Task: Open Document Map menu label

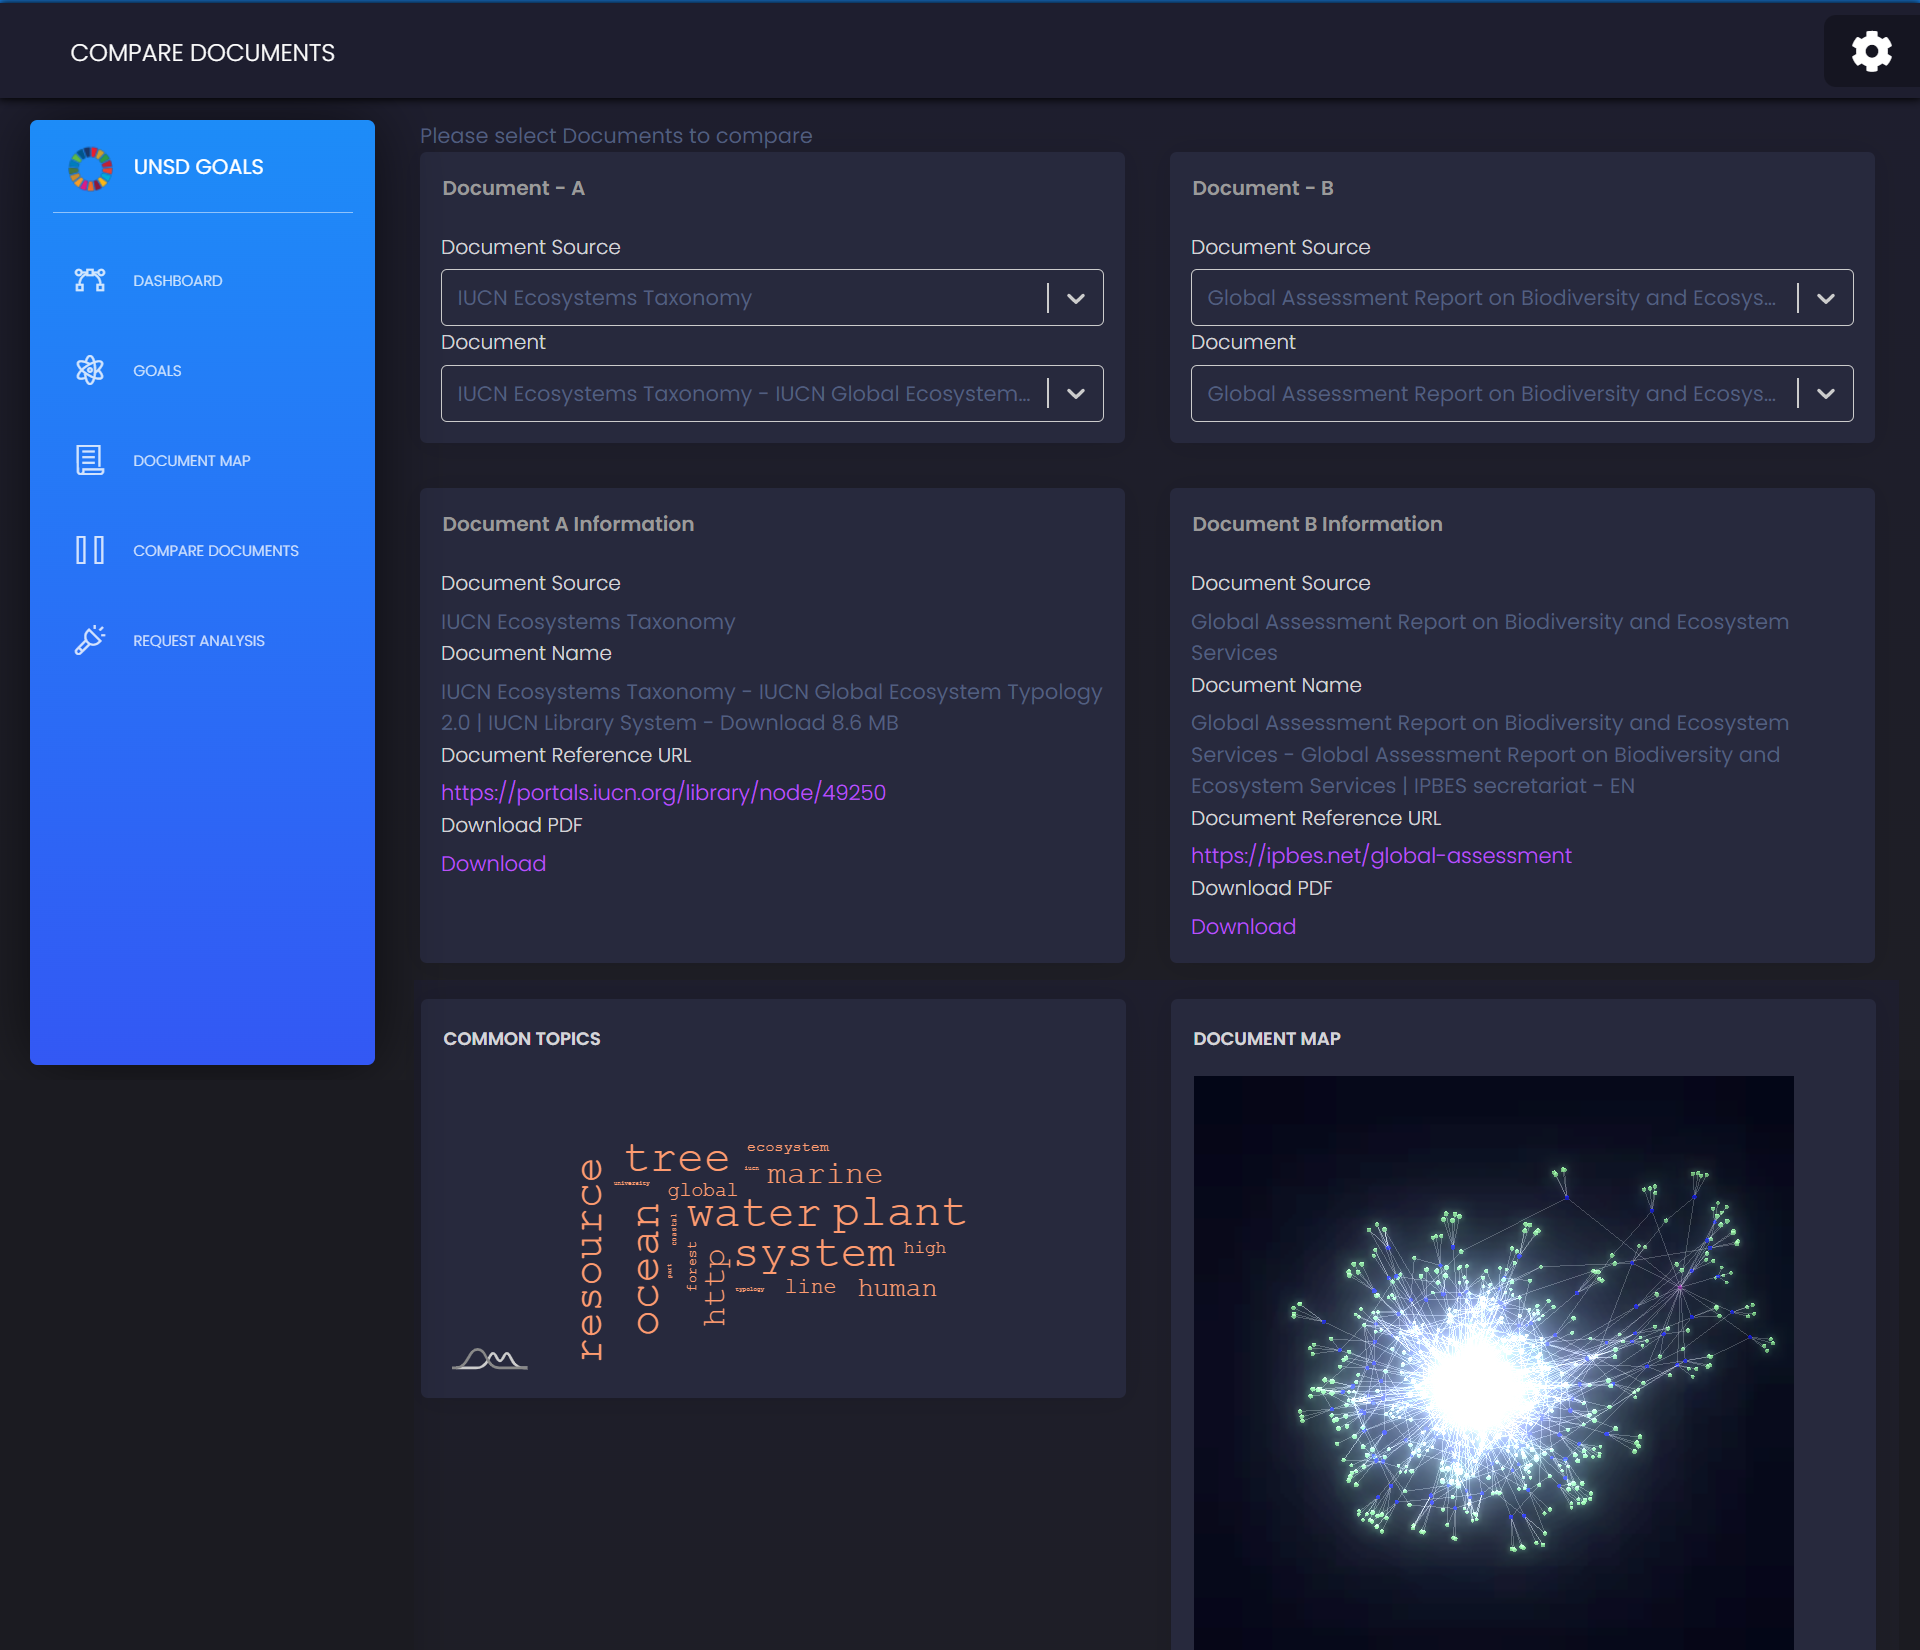Action: coord(192,461)
